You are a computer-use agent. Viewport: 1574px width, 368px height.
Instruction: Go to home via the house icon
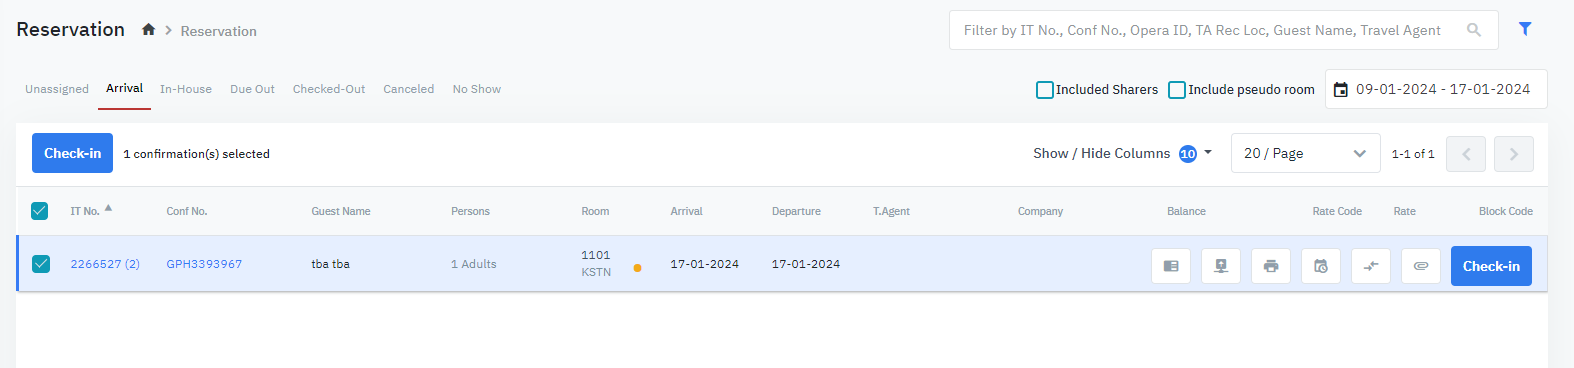point(148,30)
